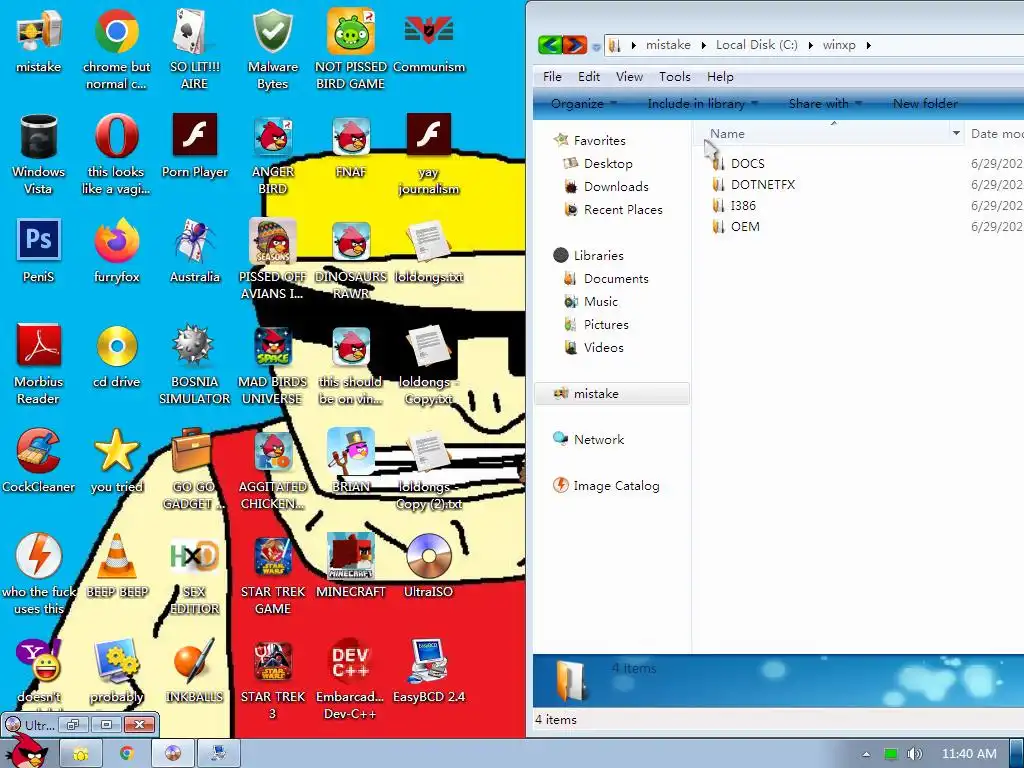Open the 'Share with' dropdown
Screen dimensions: 1024x768
(x=825, y=103)
